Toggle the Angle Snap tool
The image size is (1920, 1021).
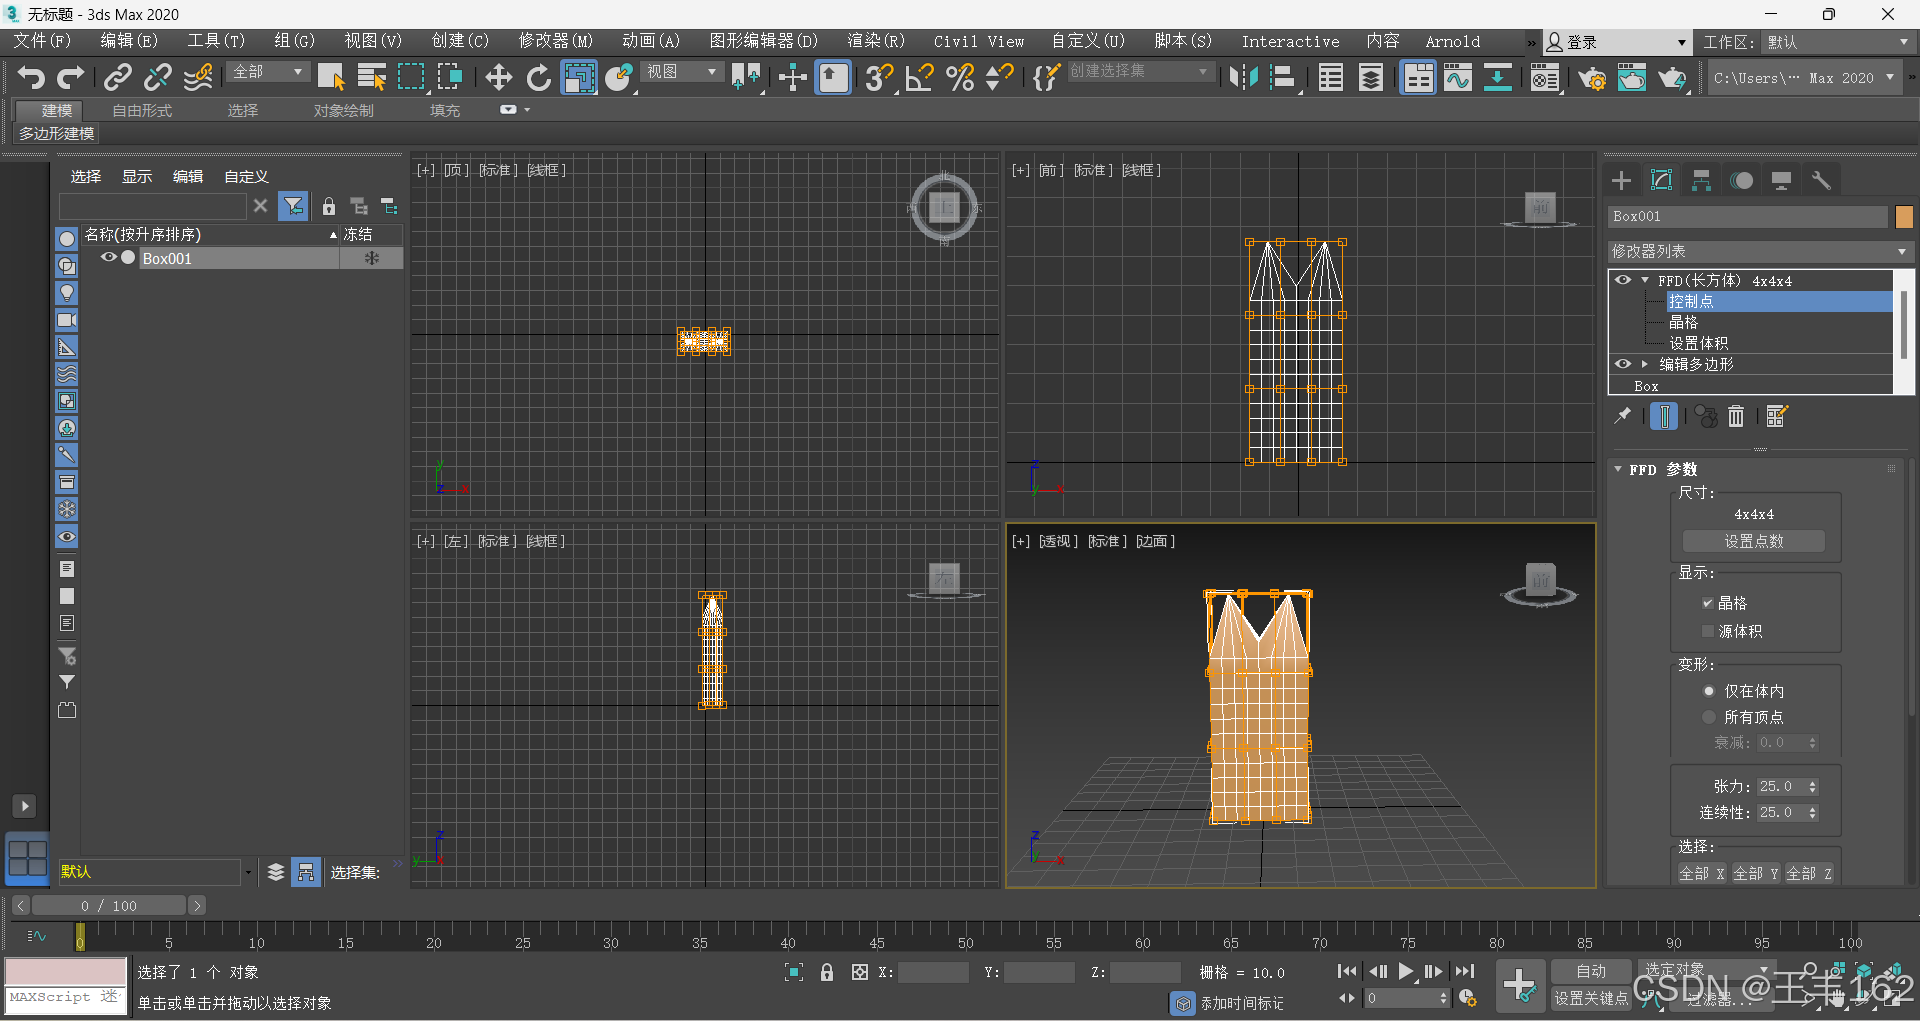919,77
